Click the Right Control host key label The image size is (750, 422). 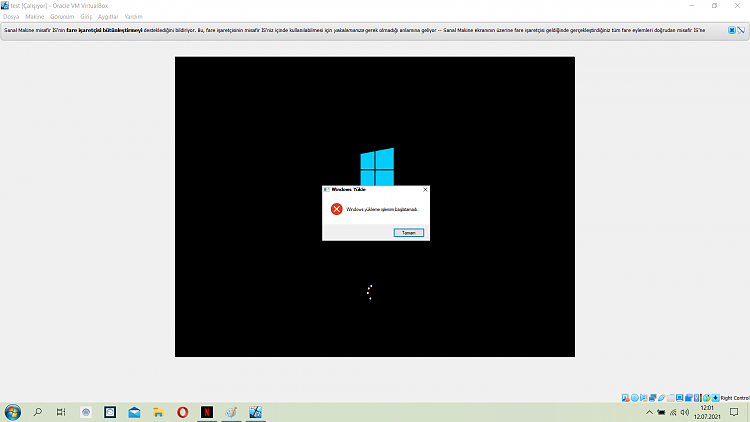coord(735,398)
